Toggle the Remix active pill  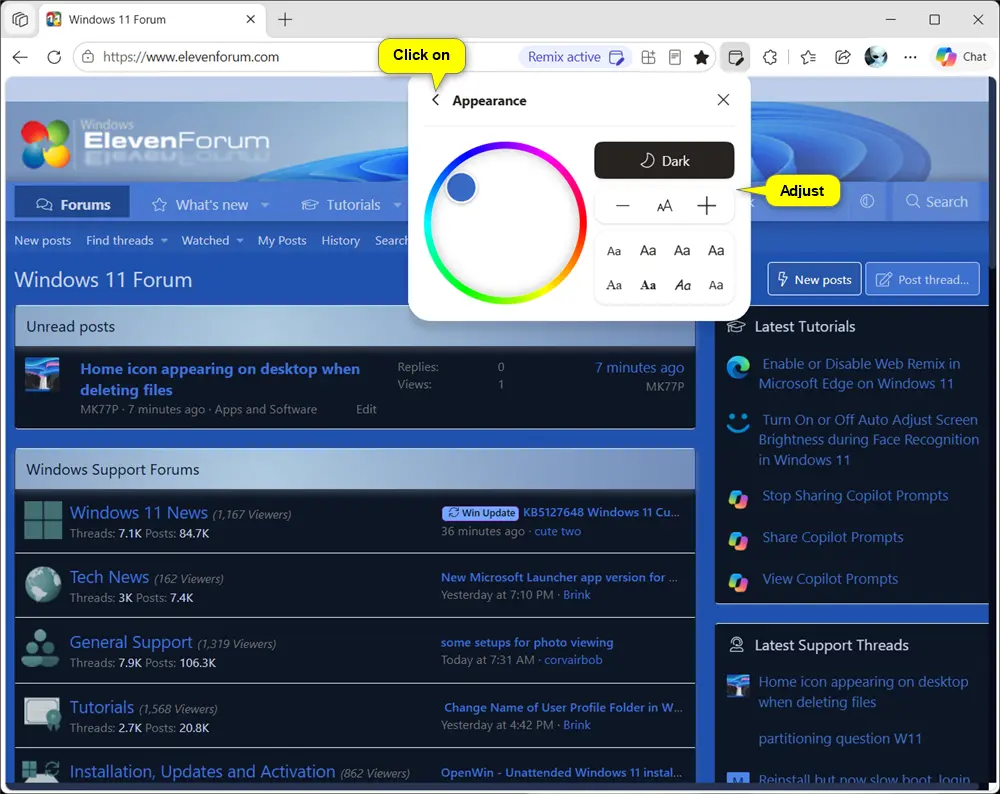pos(575,57)
